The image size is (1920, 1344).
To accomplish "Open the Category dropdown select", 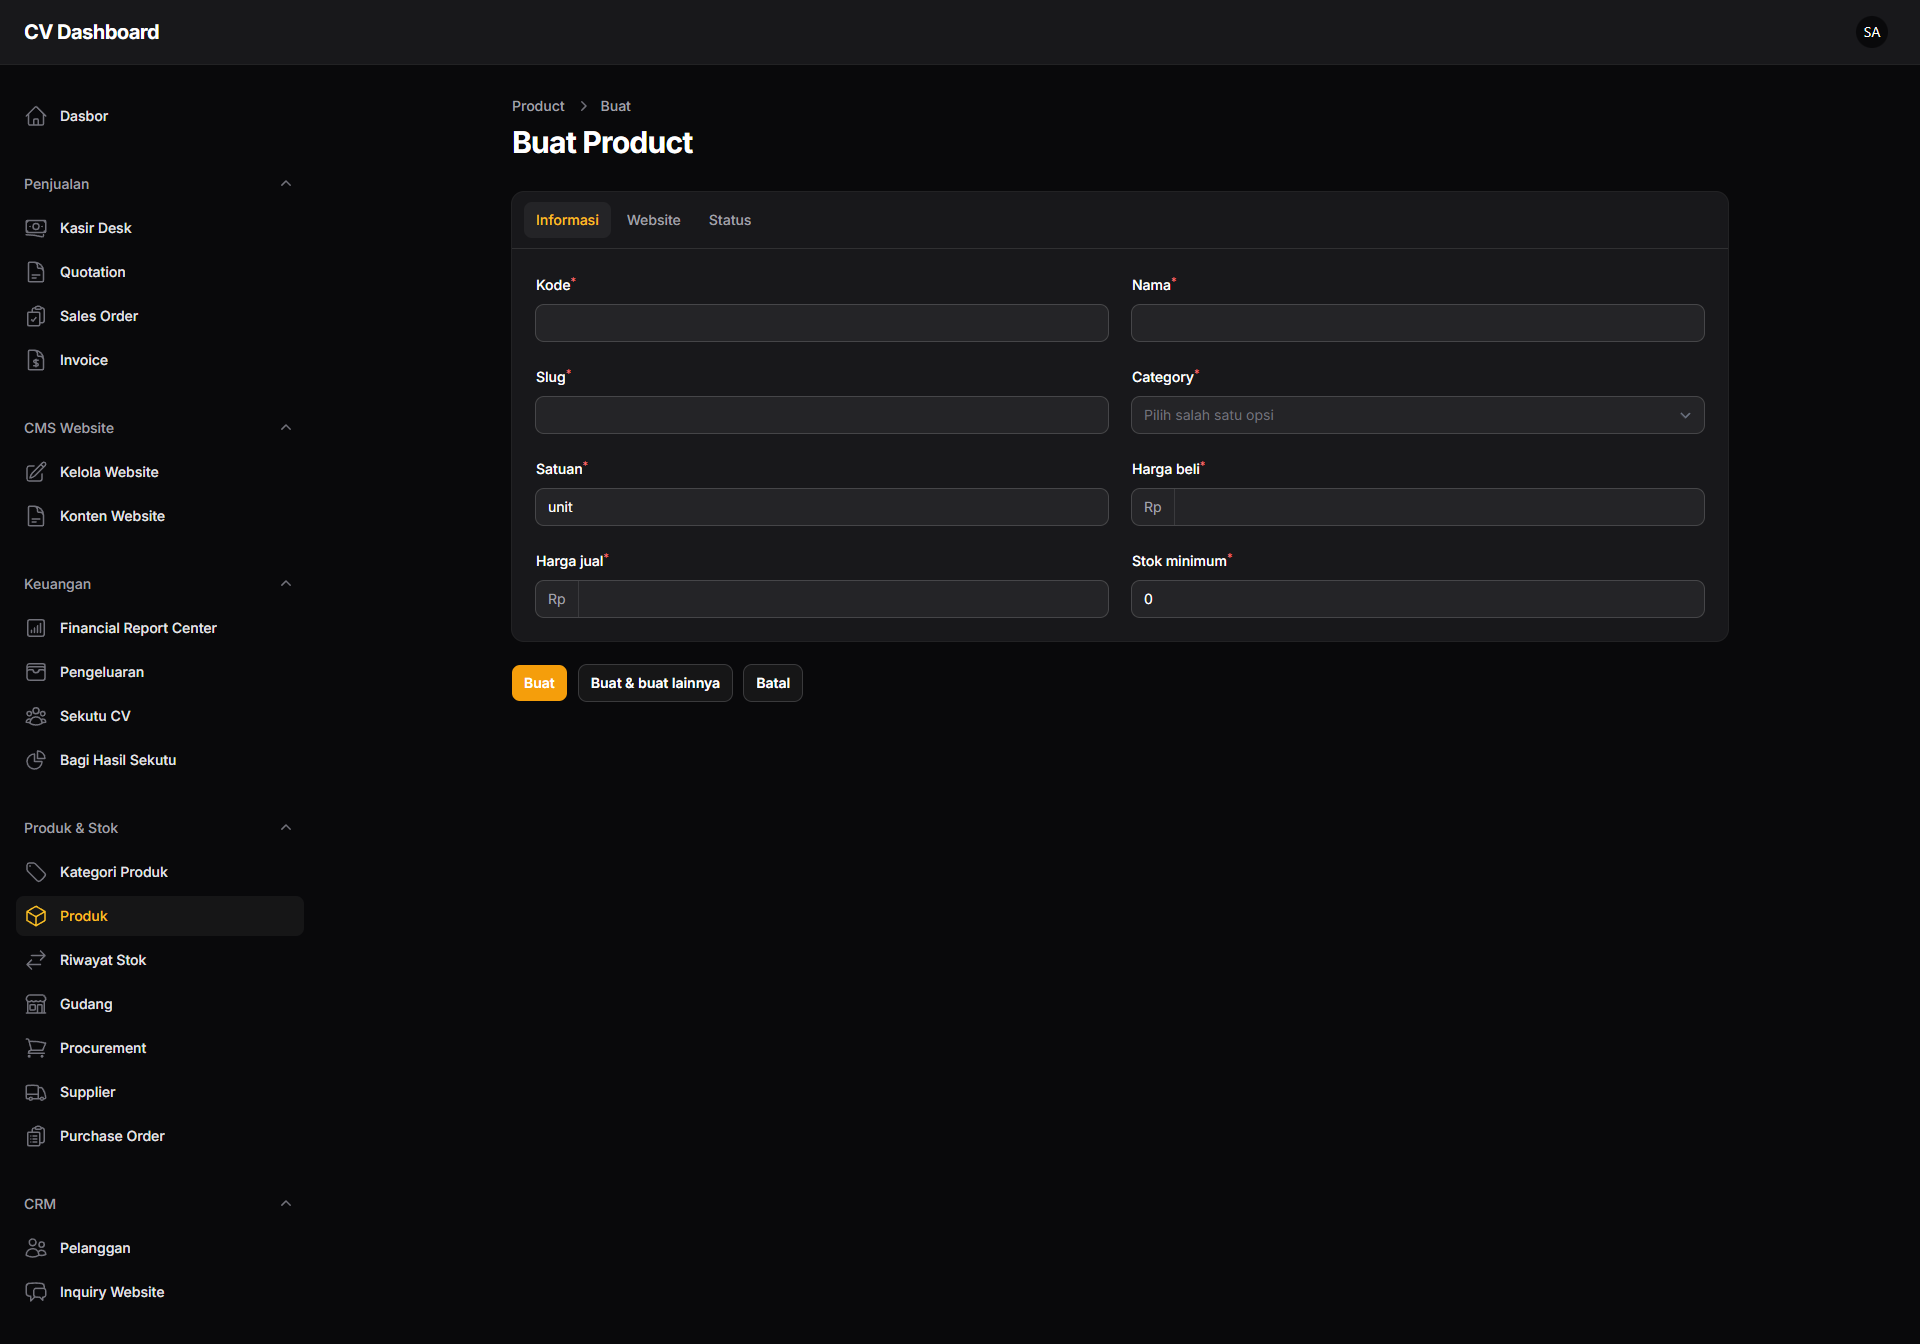I will tap(1417, 415).
